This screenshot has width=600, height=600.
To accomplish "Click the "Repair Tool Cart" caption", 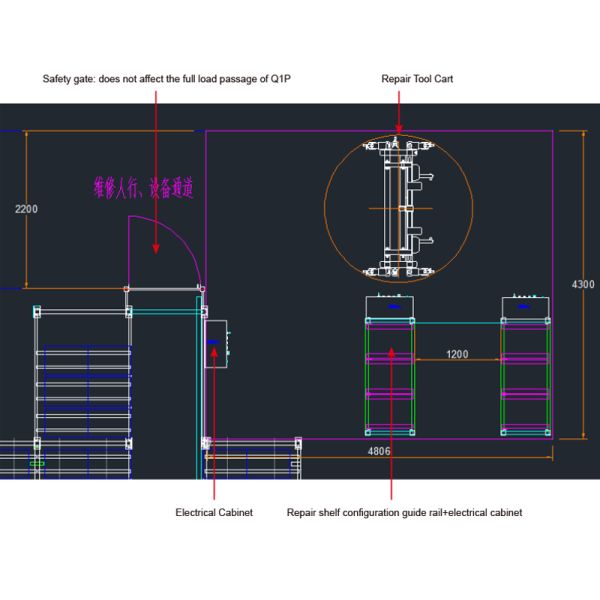I will click(x=417, y=78).
